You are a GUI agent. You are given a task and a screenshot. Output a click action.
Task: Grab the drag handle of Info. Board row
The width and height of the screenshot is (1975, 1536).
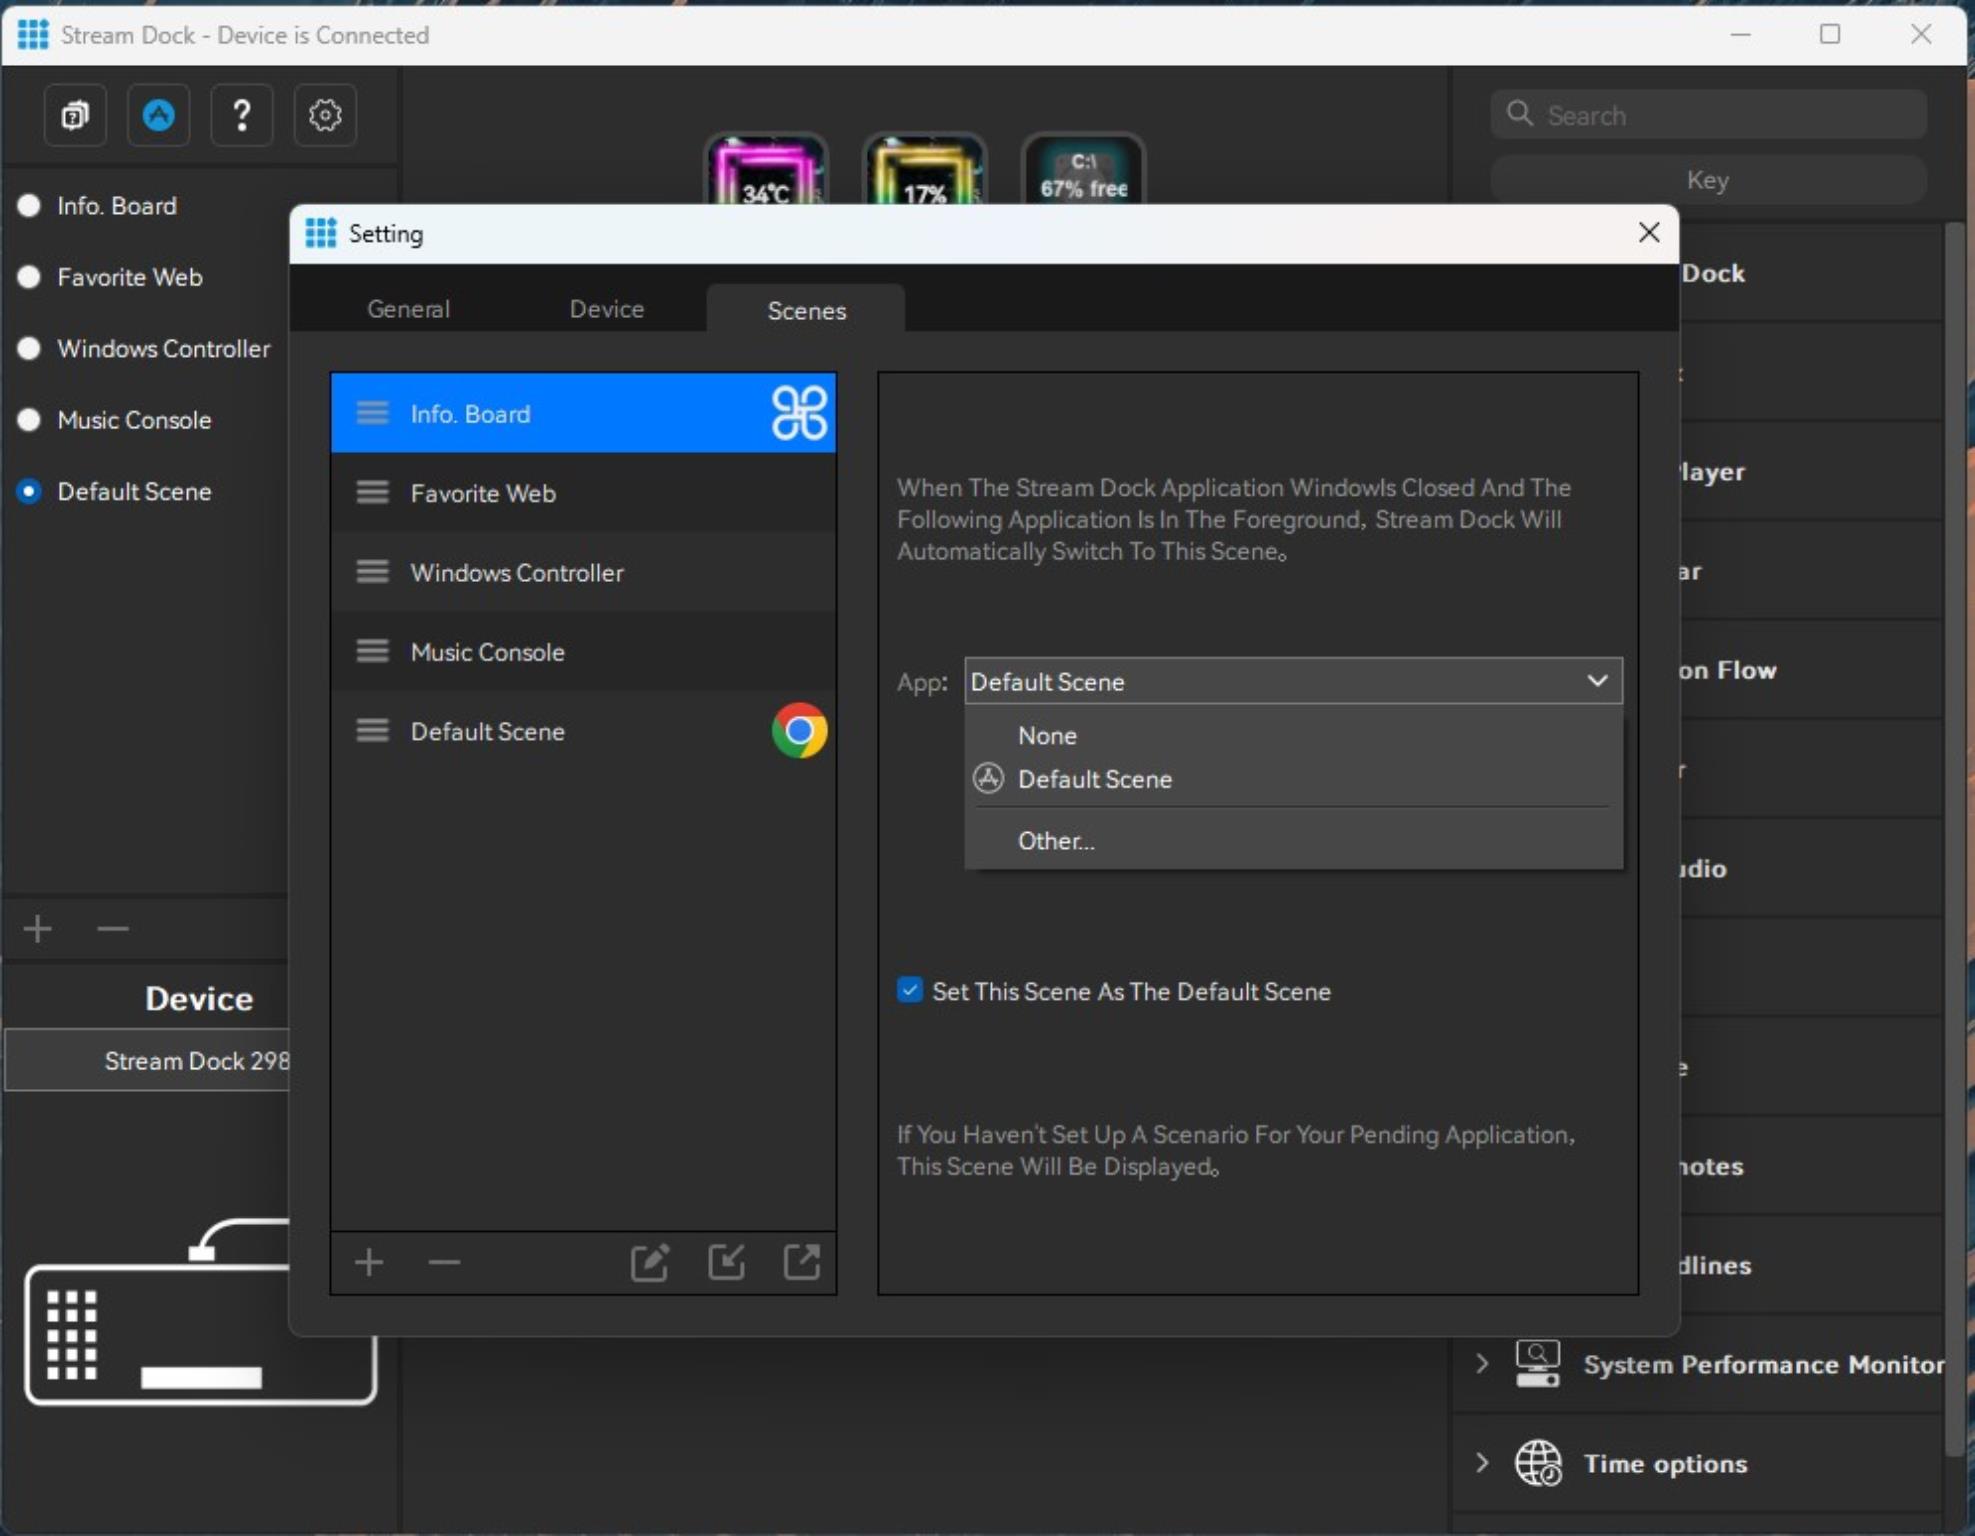coord(373,413)
